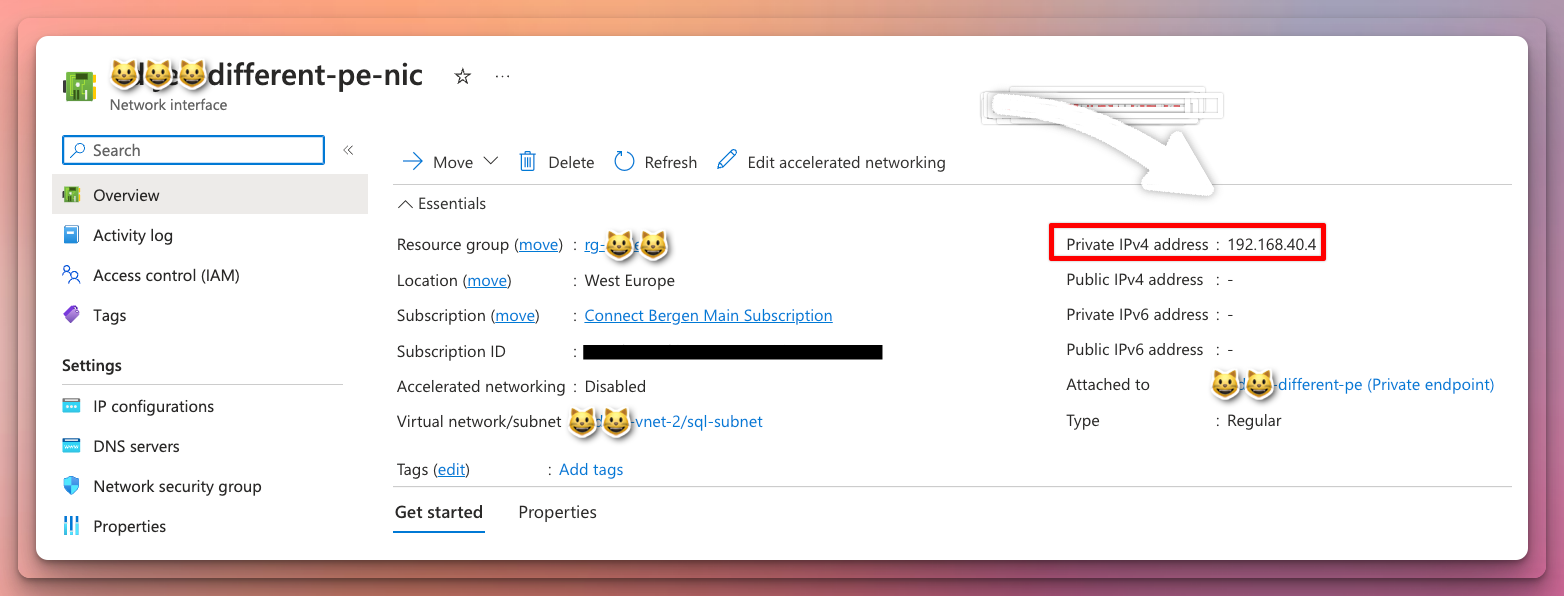
Task: Click the Network security group shield icon
Action: click(x=71, y=486)
